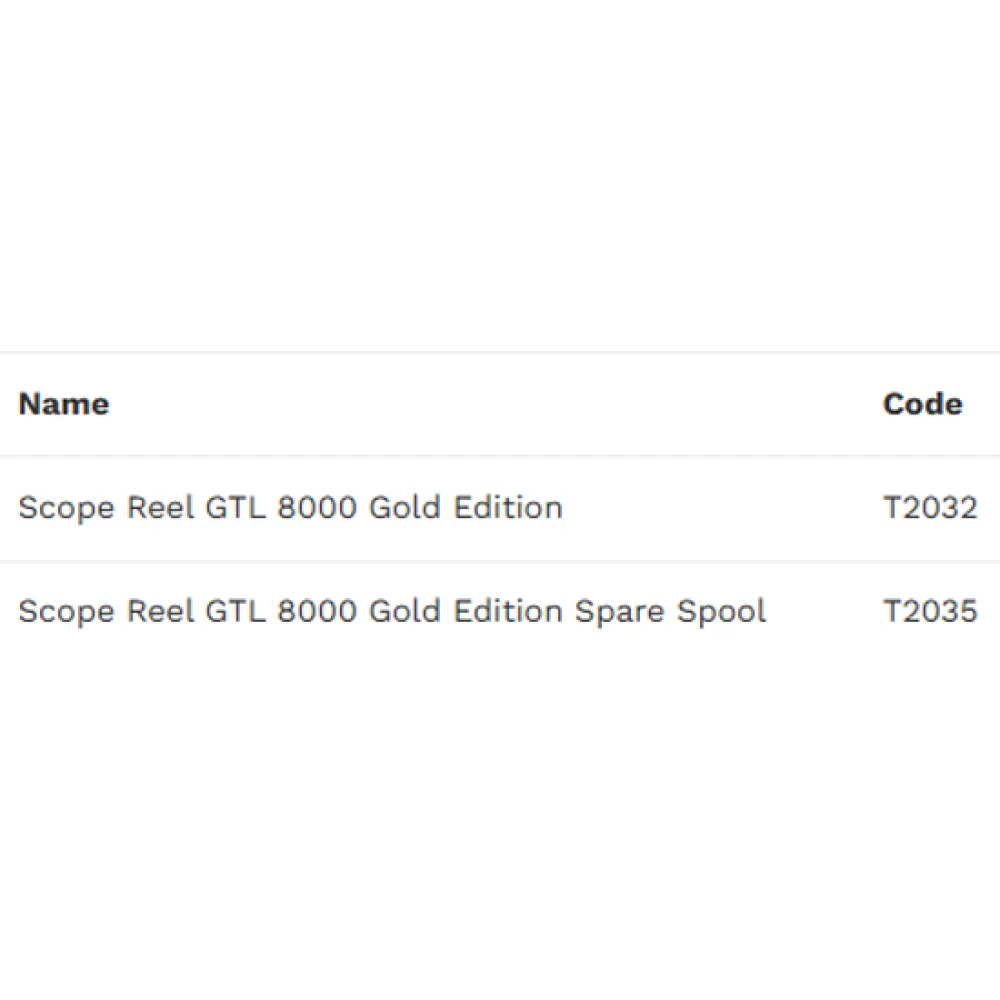Select the Scope Reel GTL 8000 Gold Edition name
Viewport: 1000px width, 1000px height.
pyautogui.click(x=290, y=508)
